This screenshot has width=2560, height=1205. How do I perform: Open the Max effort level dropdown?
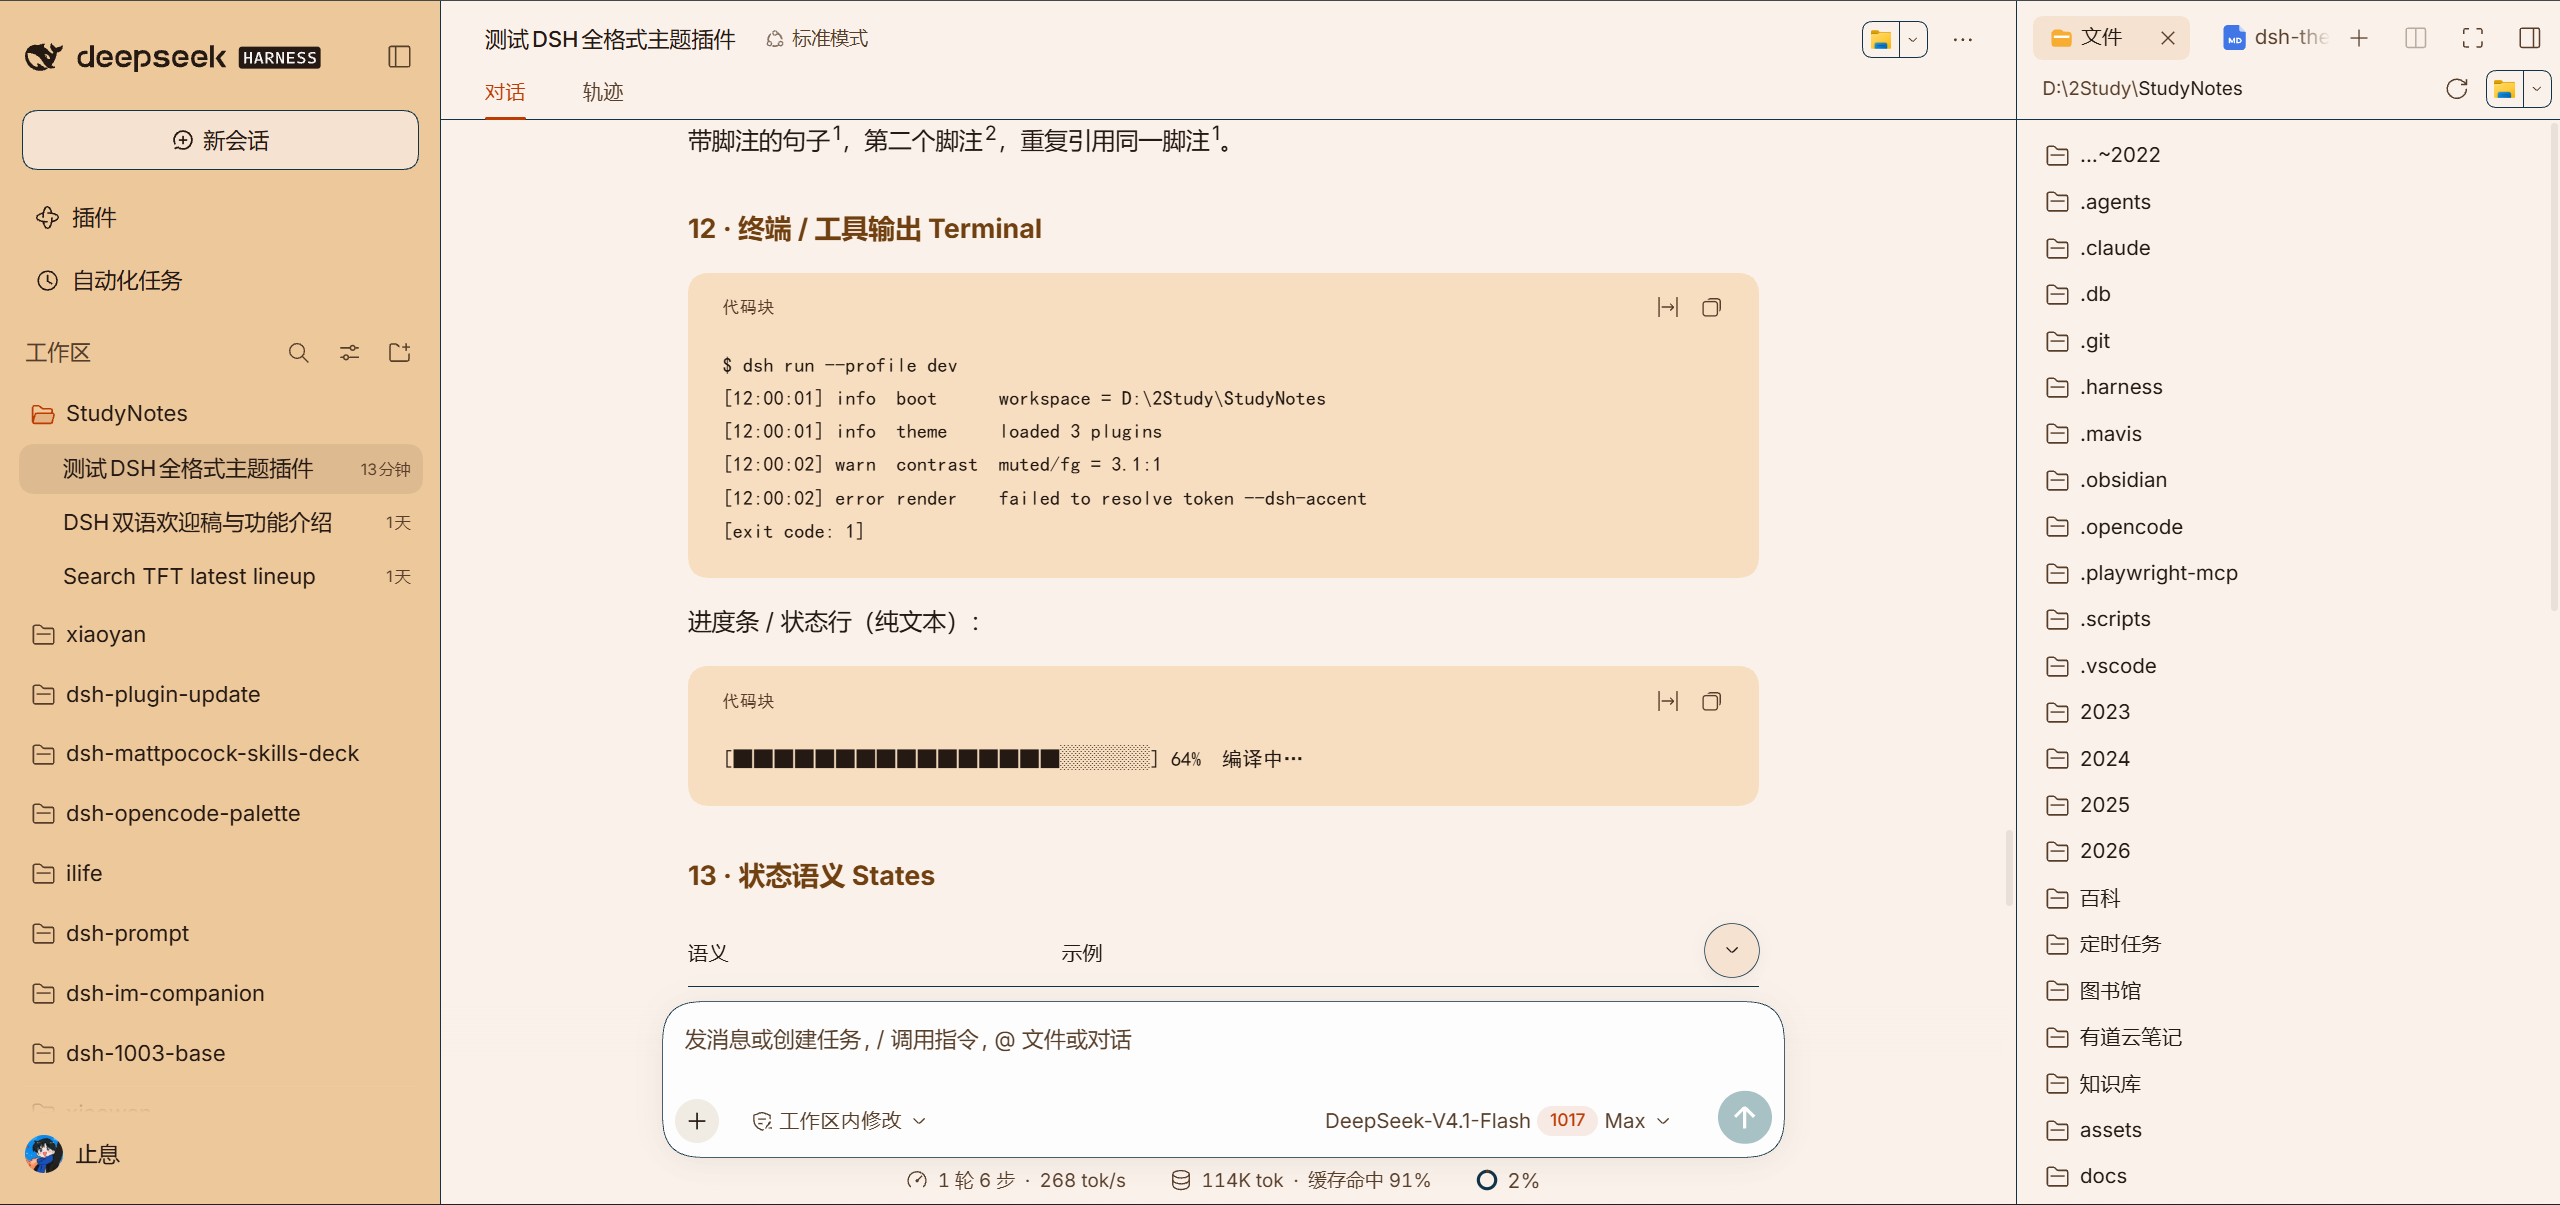click(1637, 1121)
